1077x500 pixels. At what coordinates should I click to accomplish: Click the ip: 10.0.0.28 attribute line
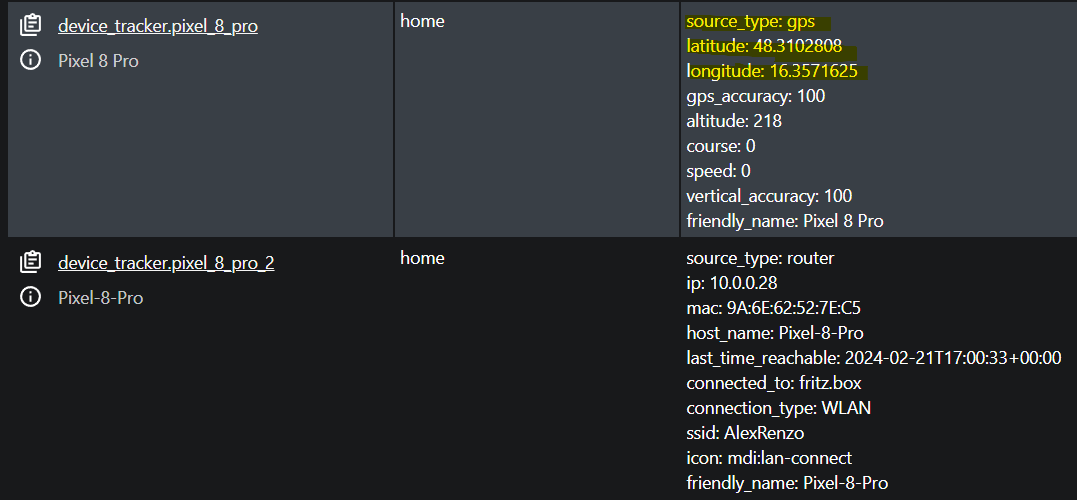[x=732, y=283]
